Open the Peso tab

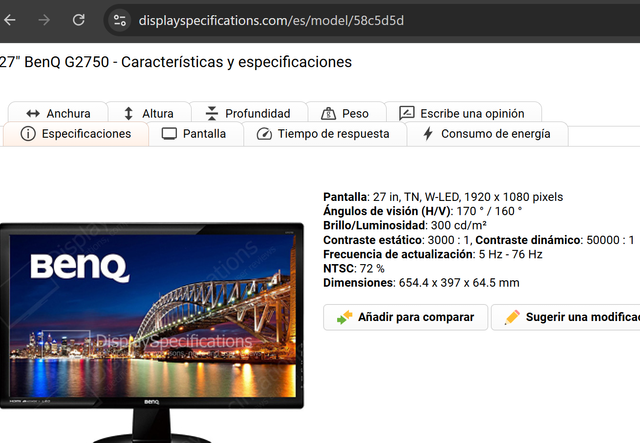(x=346, y=113)
